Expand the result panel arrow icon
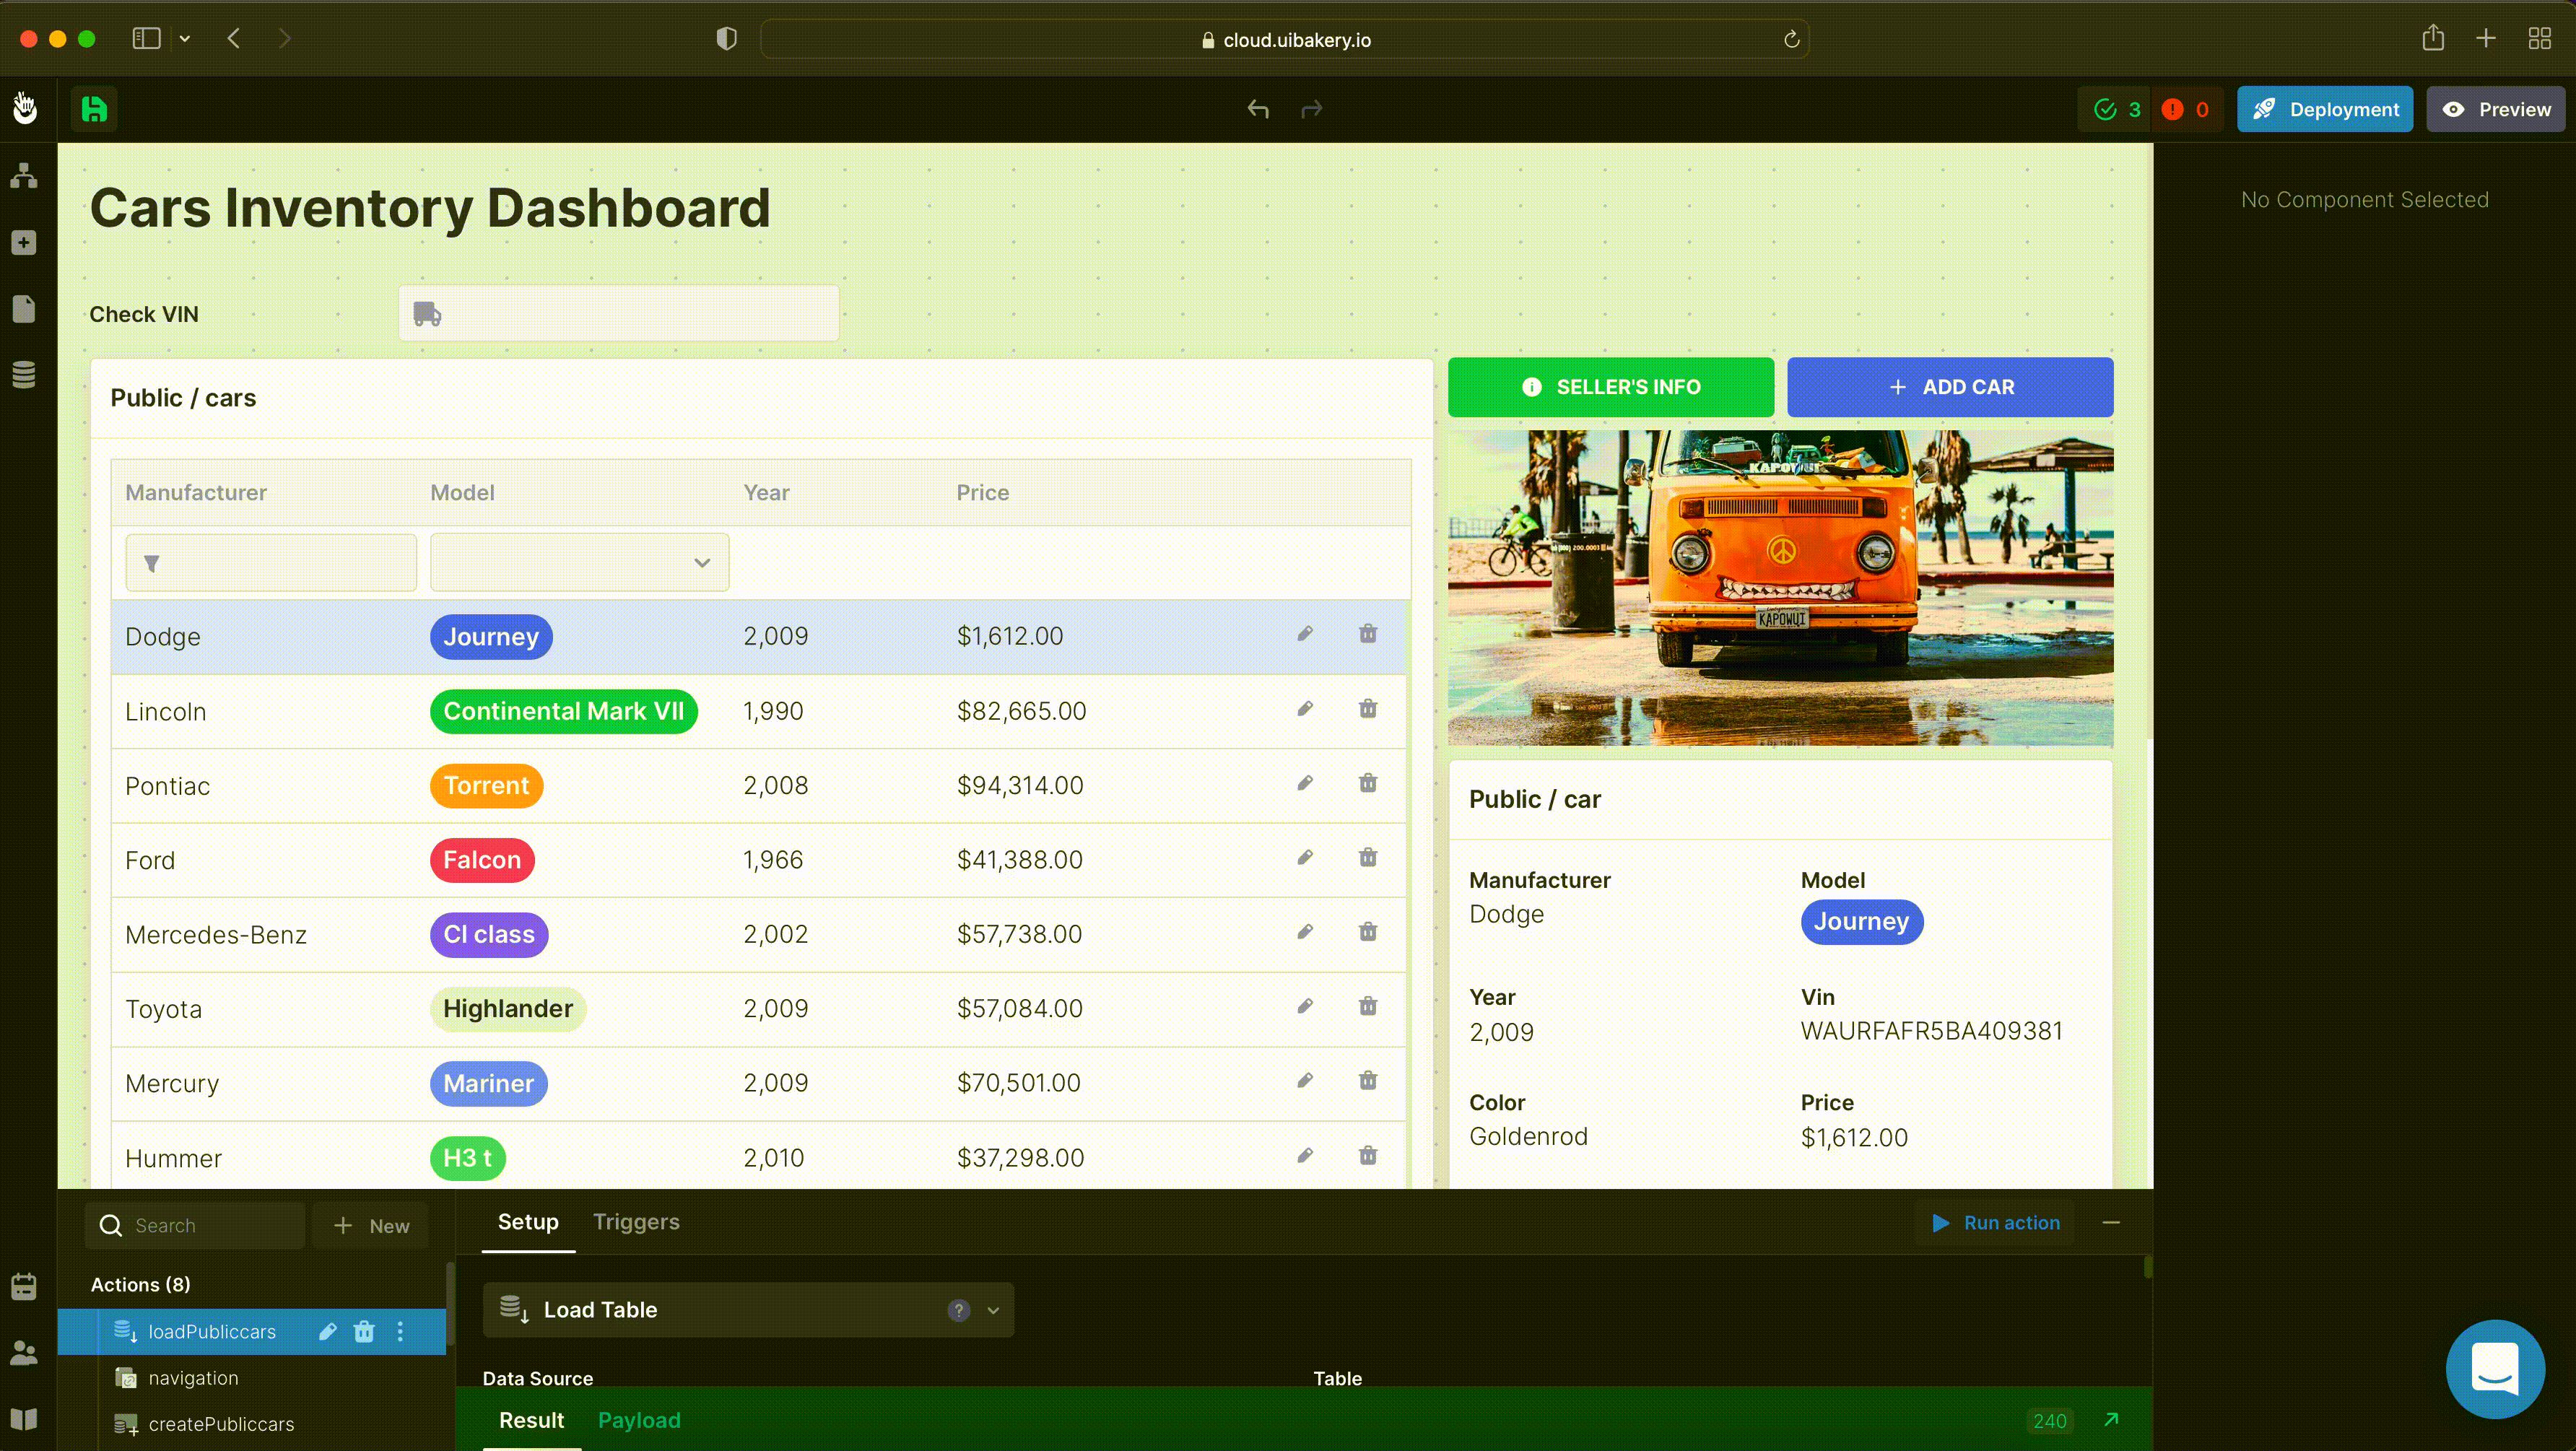The image size is (2576, 1451). [x=2111, y=1420]
